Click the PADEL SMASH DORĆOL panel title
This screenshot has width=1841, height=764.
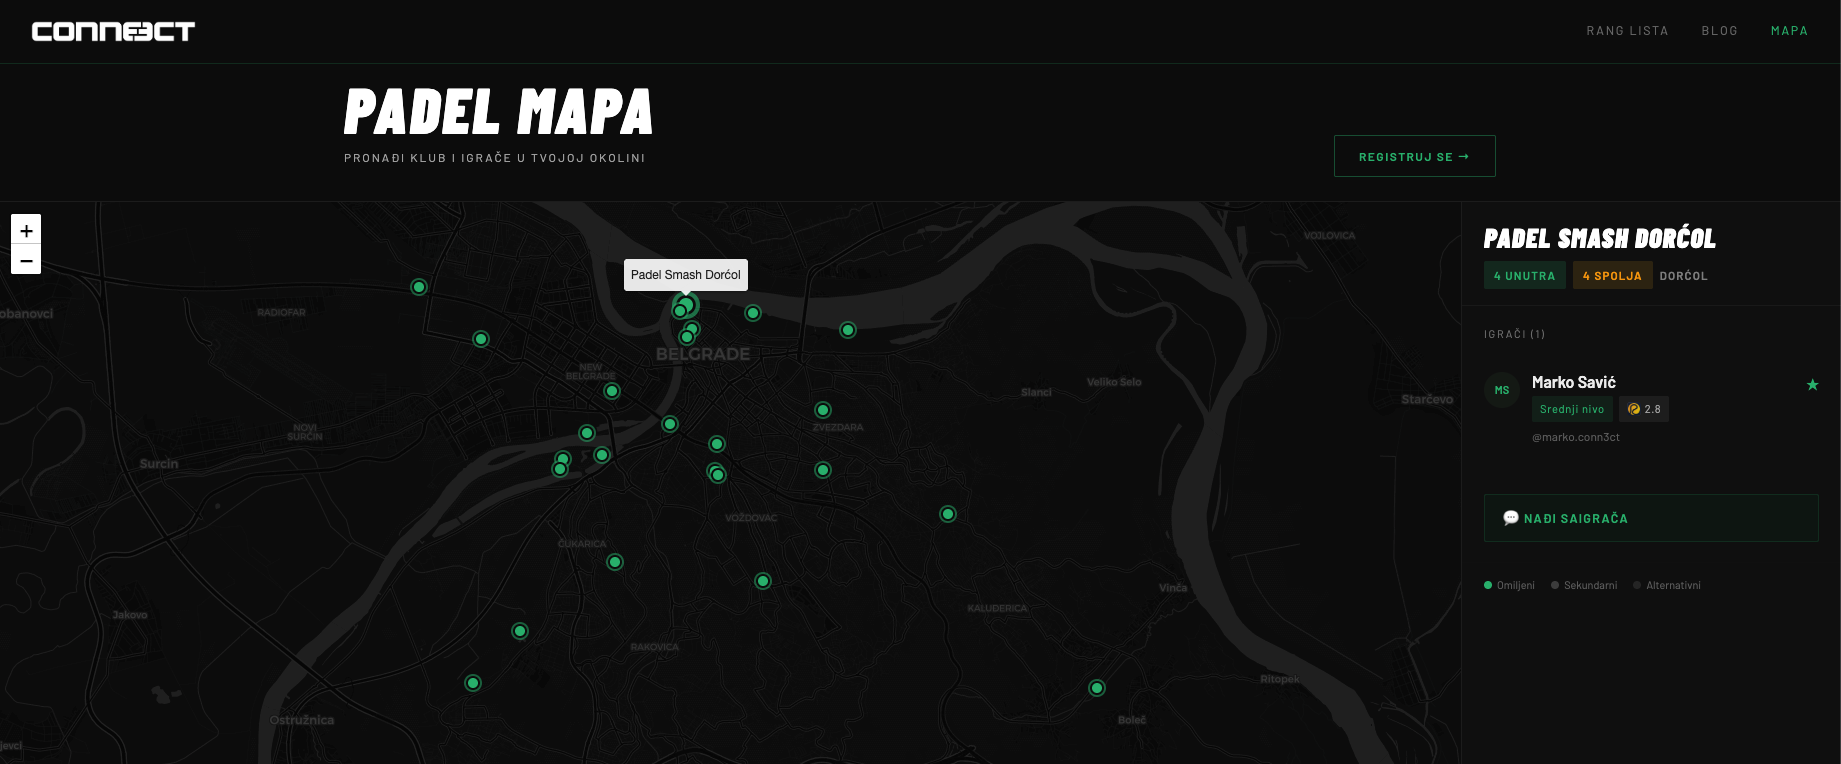[1599, 238]
